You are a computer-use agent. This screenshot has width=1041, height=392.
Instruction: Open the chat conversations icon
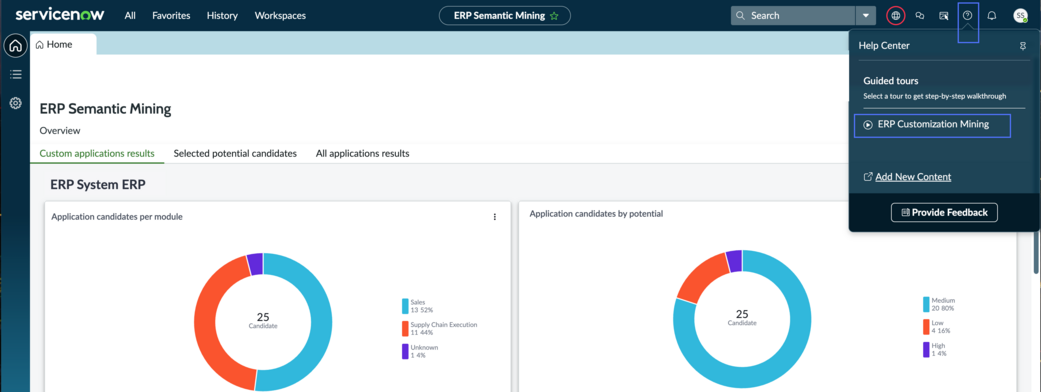(x=920, y=15)
